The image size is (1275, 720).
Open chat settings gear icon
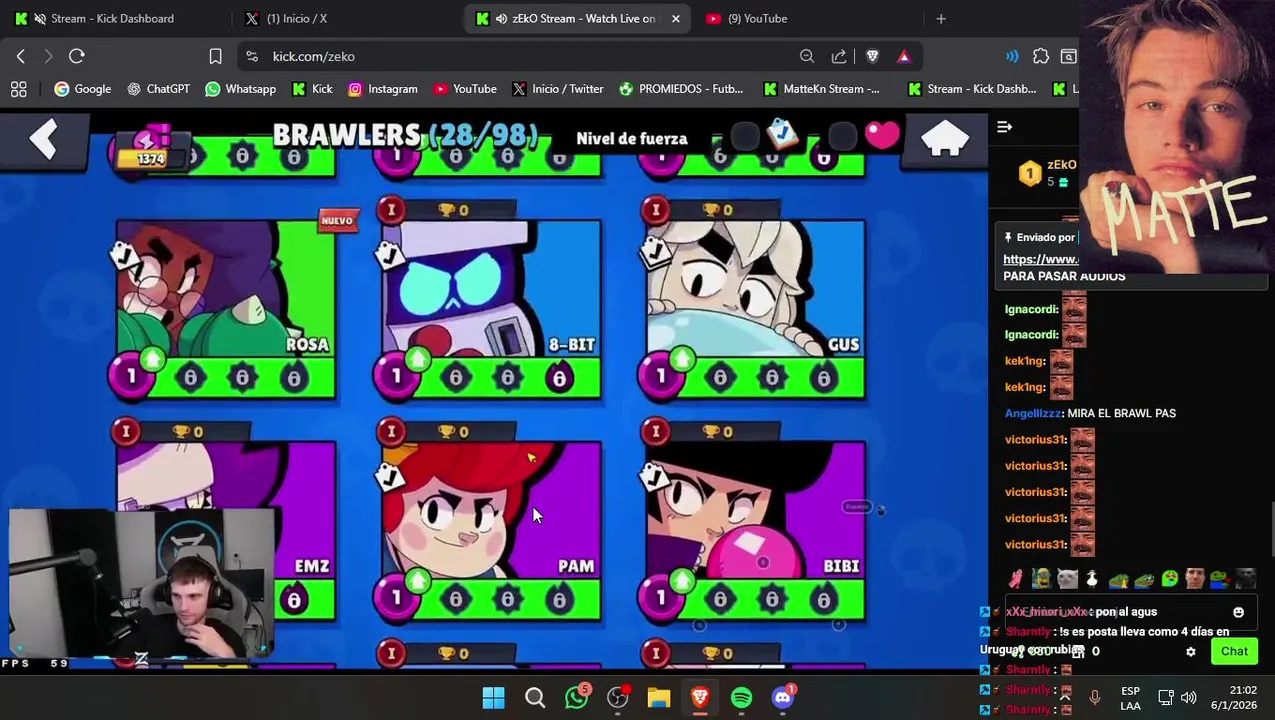[x=1190, y=652]
